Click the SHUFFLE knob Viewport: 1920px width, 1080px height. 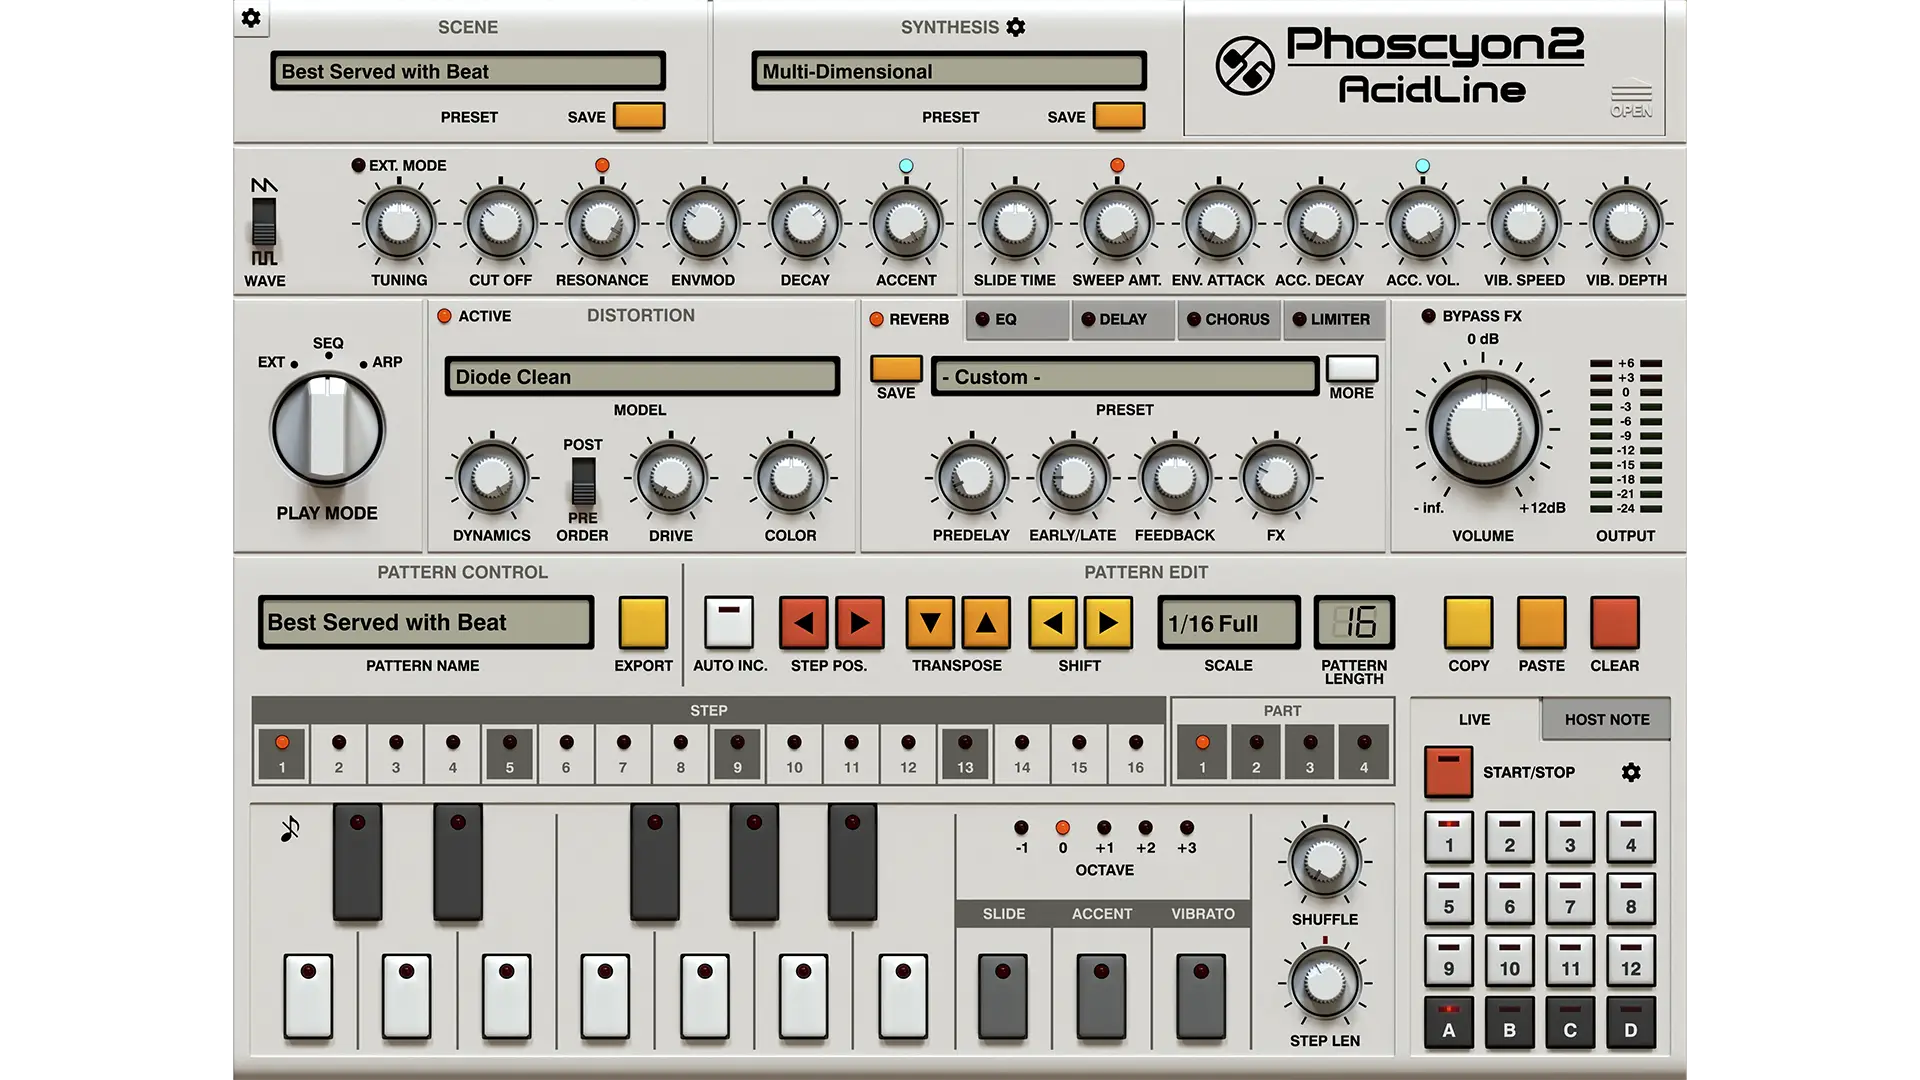(x=1324, y=861)
